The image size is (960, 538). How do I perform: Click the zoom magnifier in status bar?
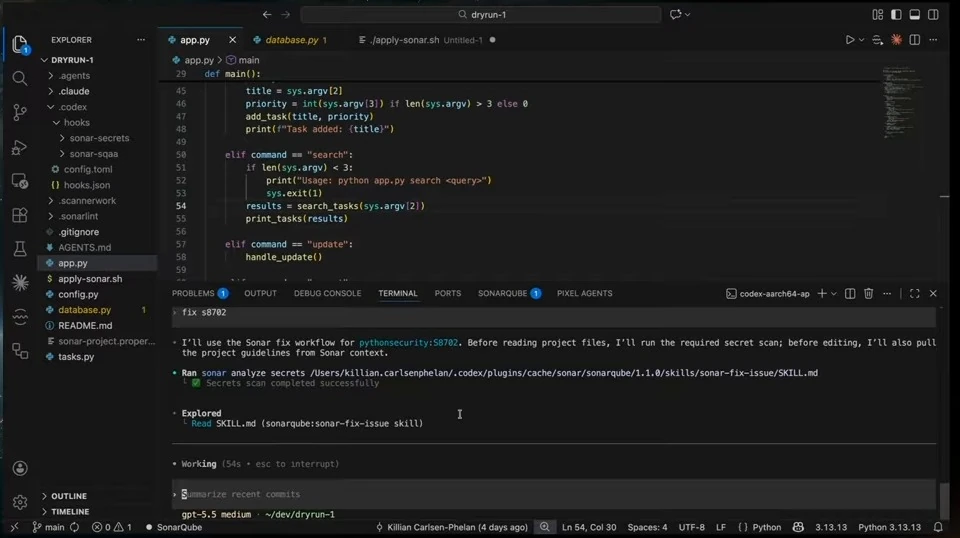point(544,527)
